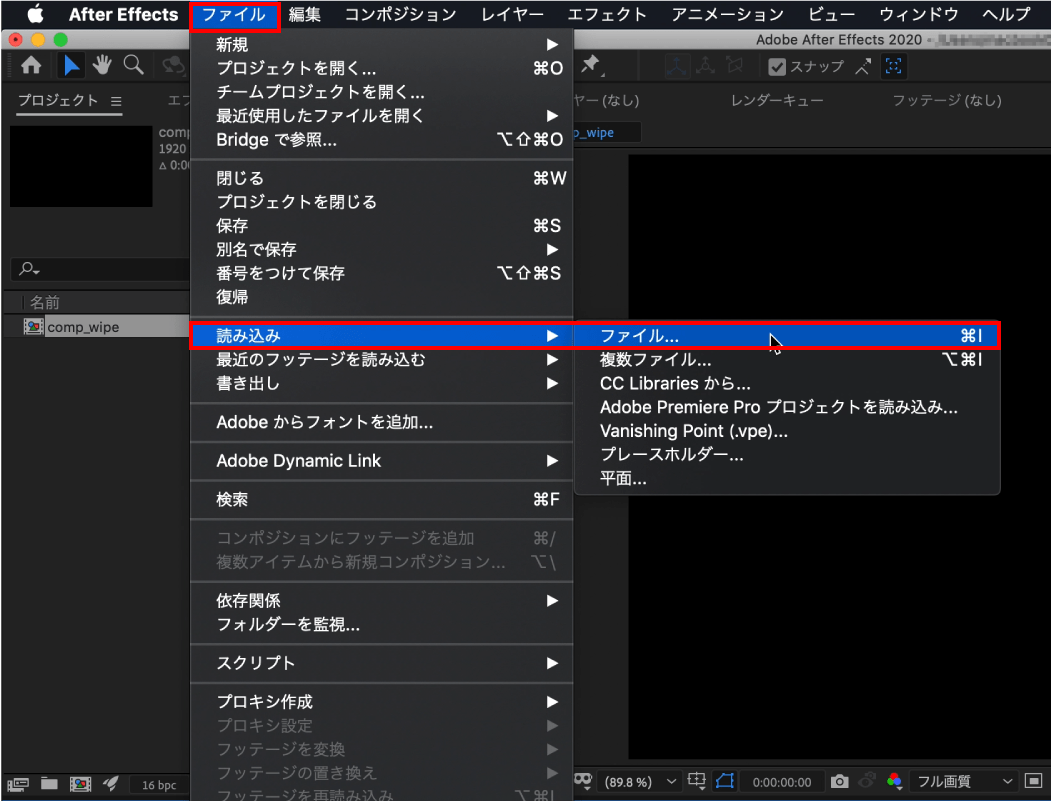Viewport: 1052px width, 801px height.
Task: Toggle the mask visibility goggles icon
Action: [583, 781]
